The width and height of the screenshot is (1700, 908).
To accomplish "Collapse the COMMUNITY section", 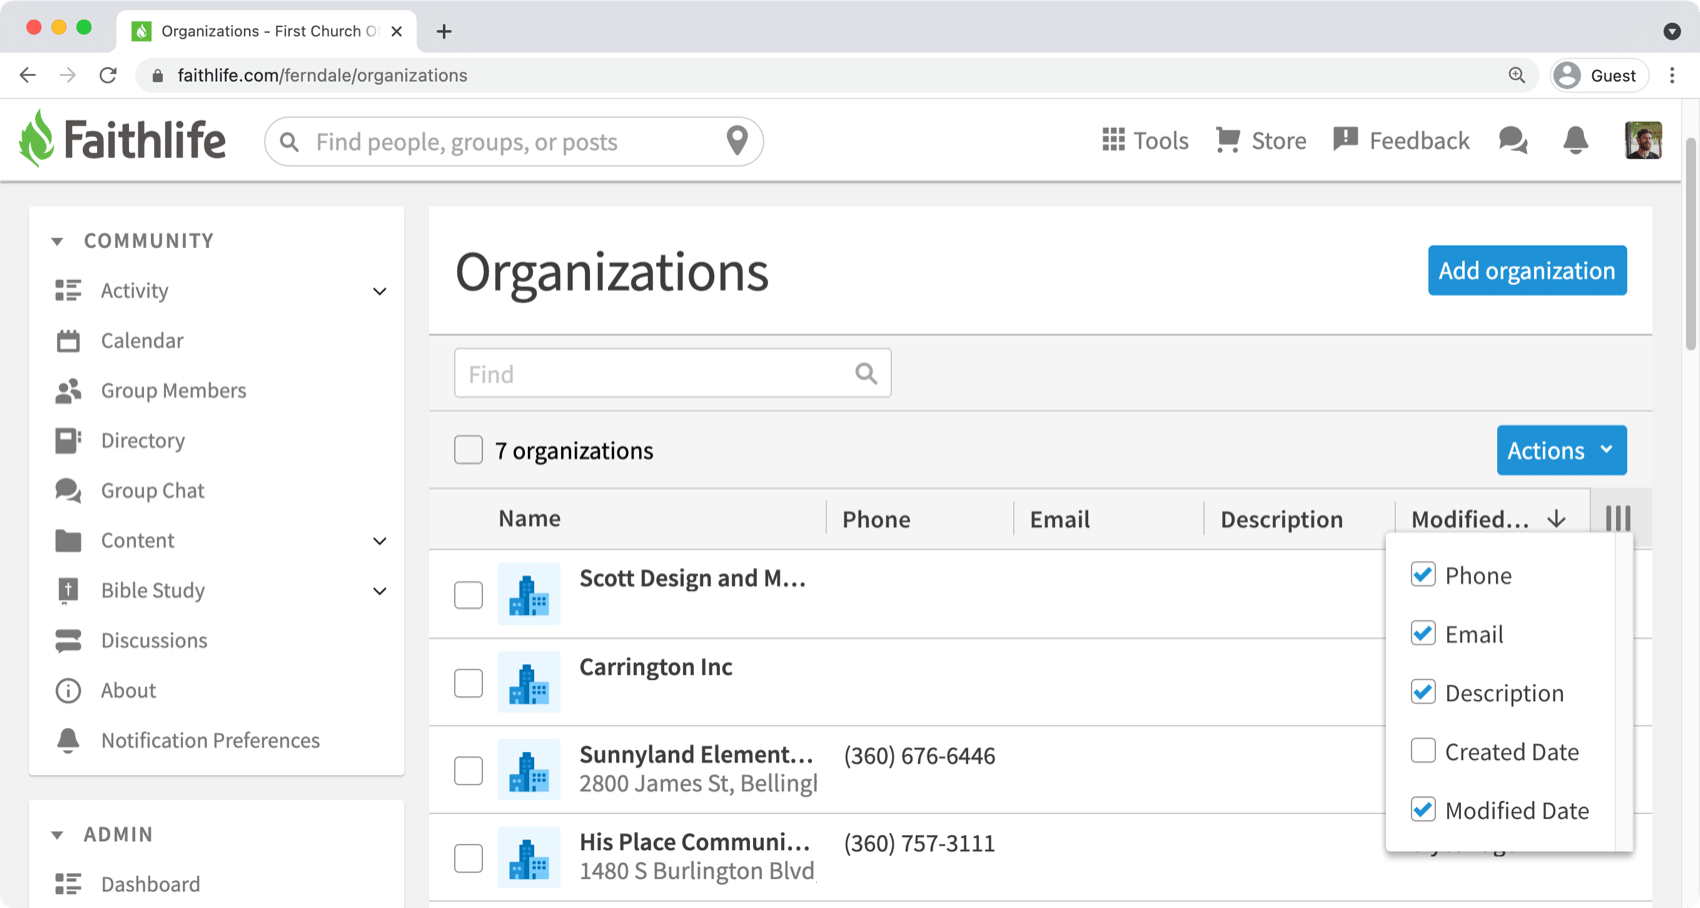I will pos(57,241).
